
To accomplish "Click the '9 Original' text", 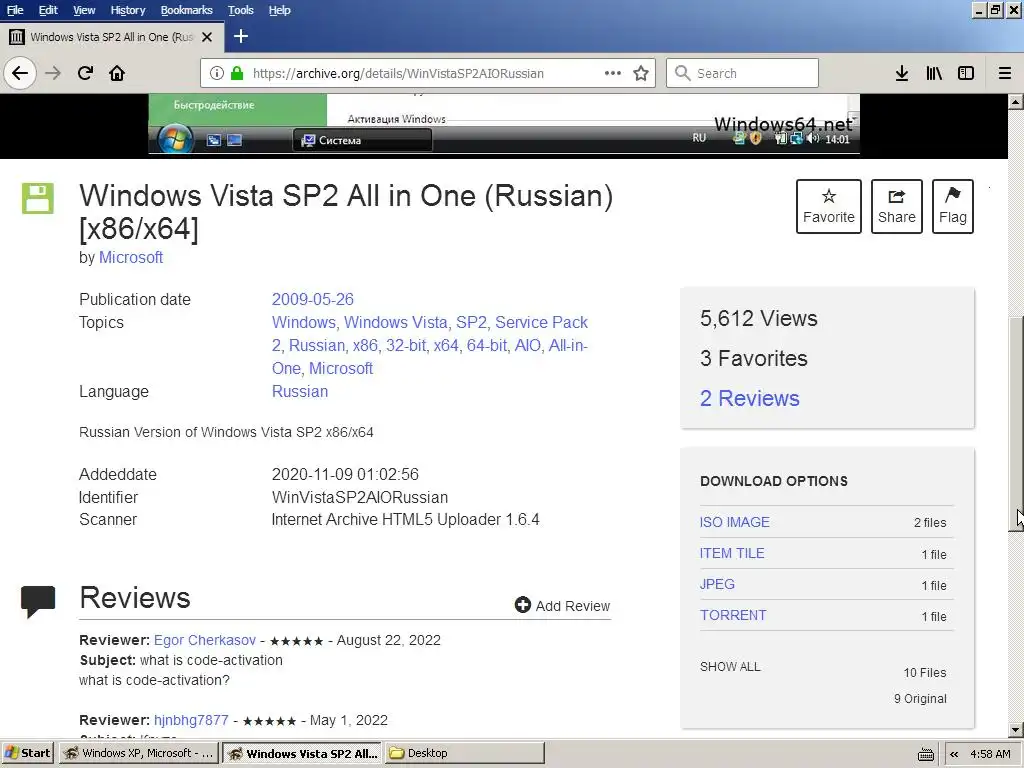I will [x=920, y=699].
